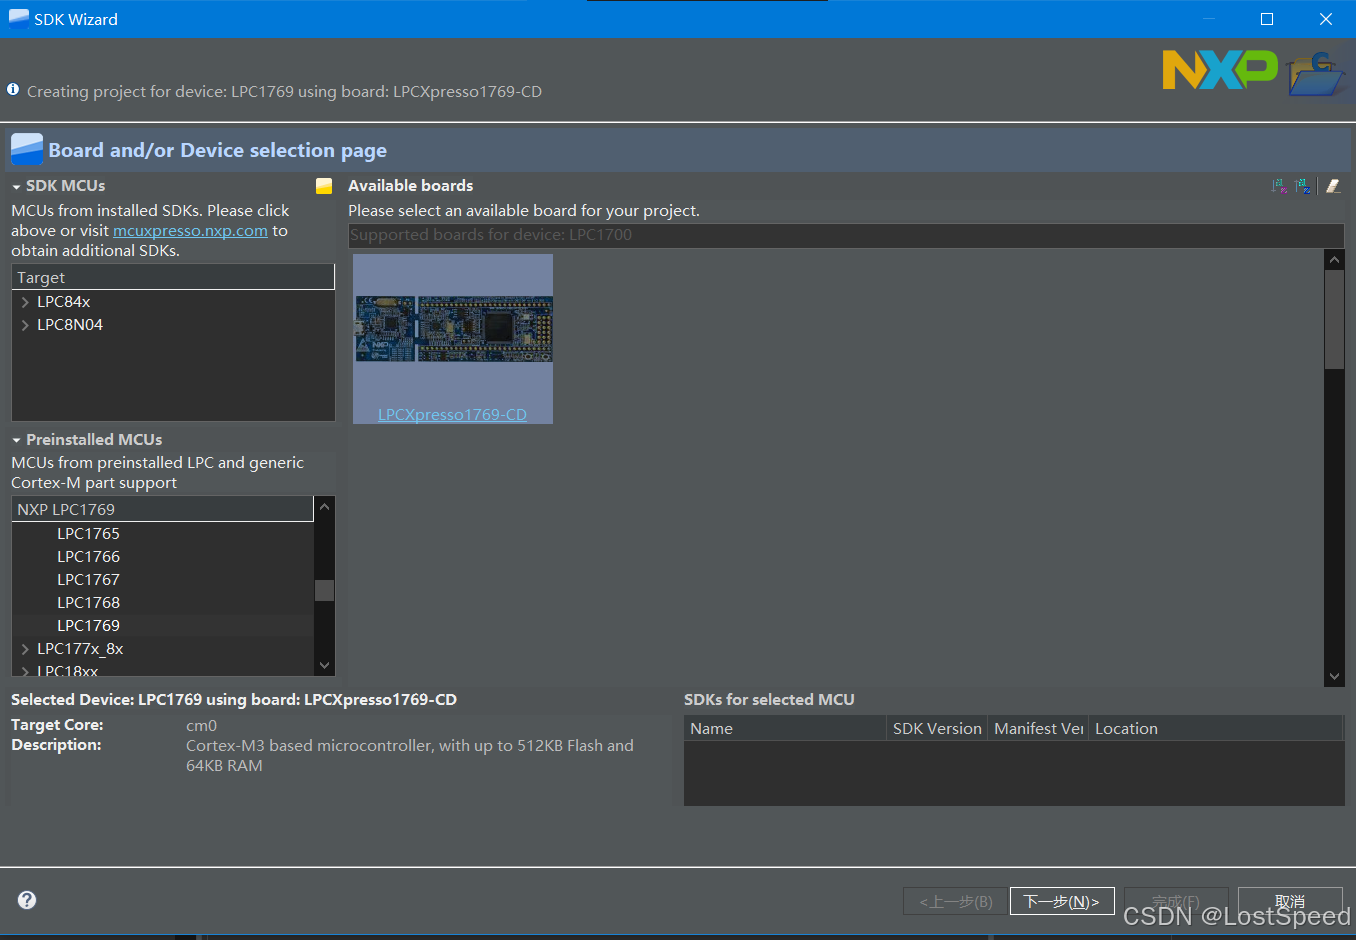The image size is (1356, 940).
Task: Select LPC1767 in preinstalled MCUs
Action: 88,580
